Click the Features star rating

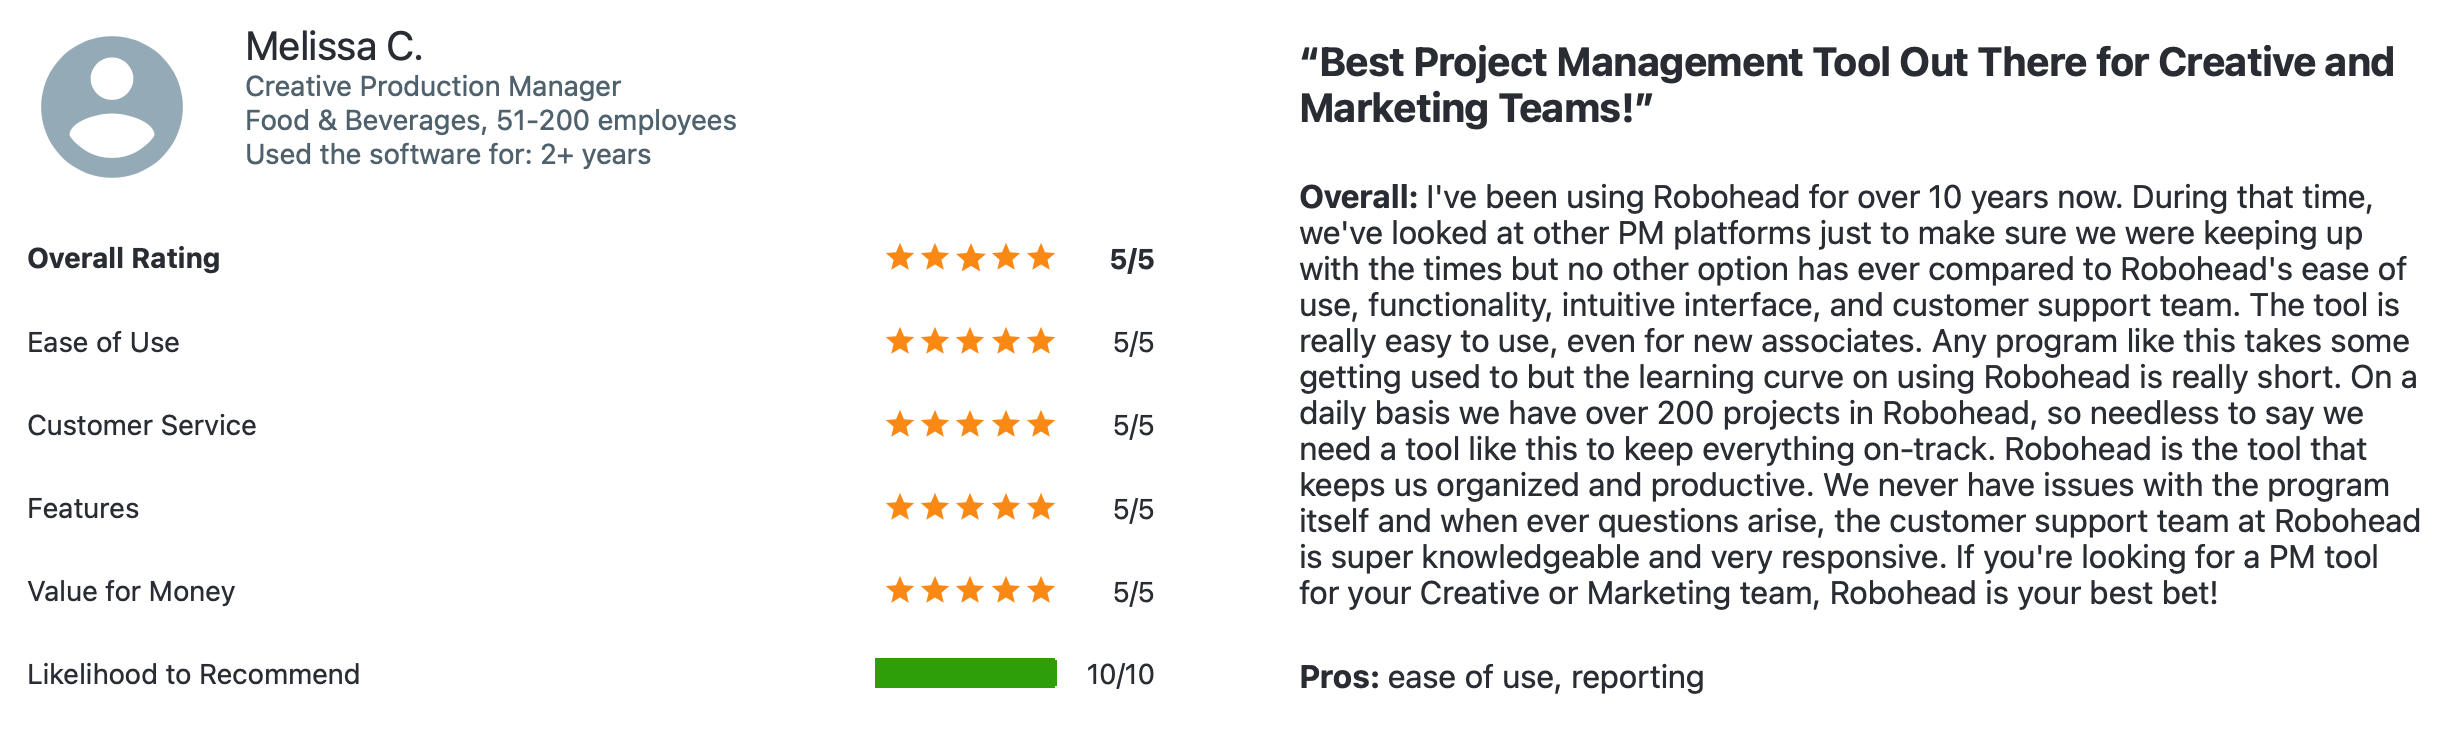coord(970,508)
